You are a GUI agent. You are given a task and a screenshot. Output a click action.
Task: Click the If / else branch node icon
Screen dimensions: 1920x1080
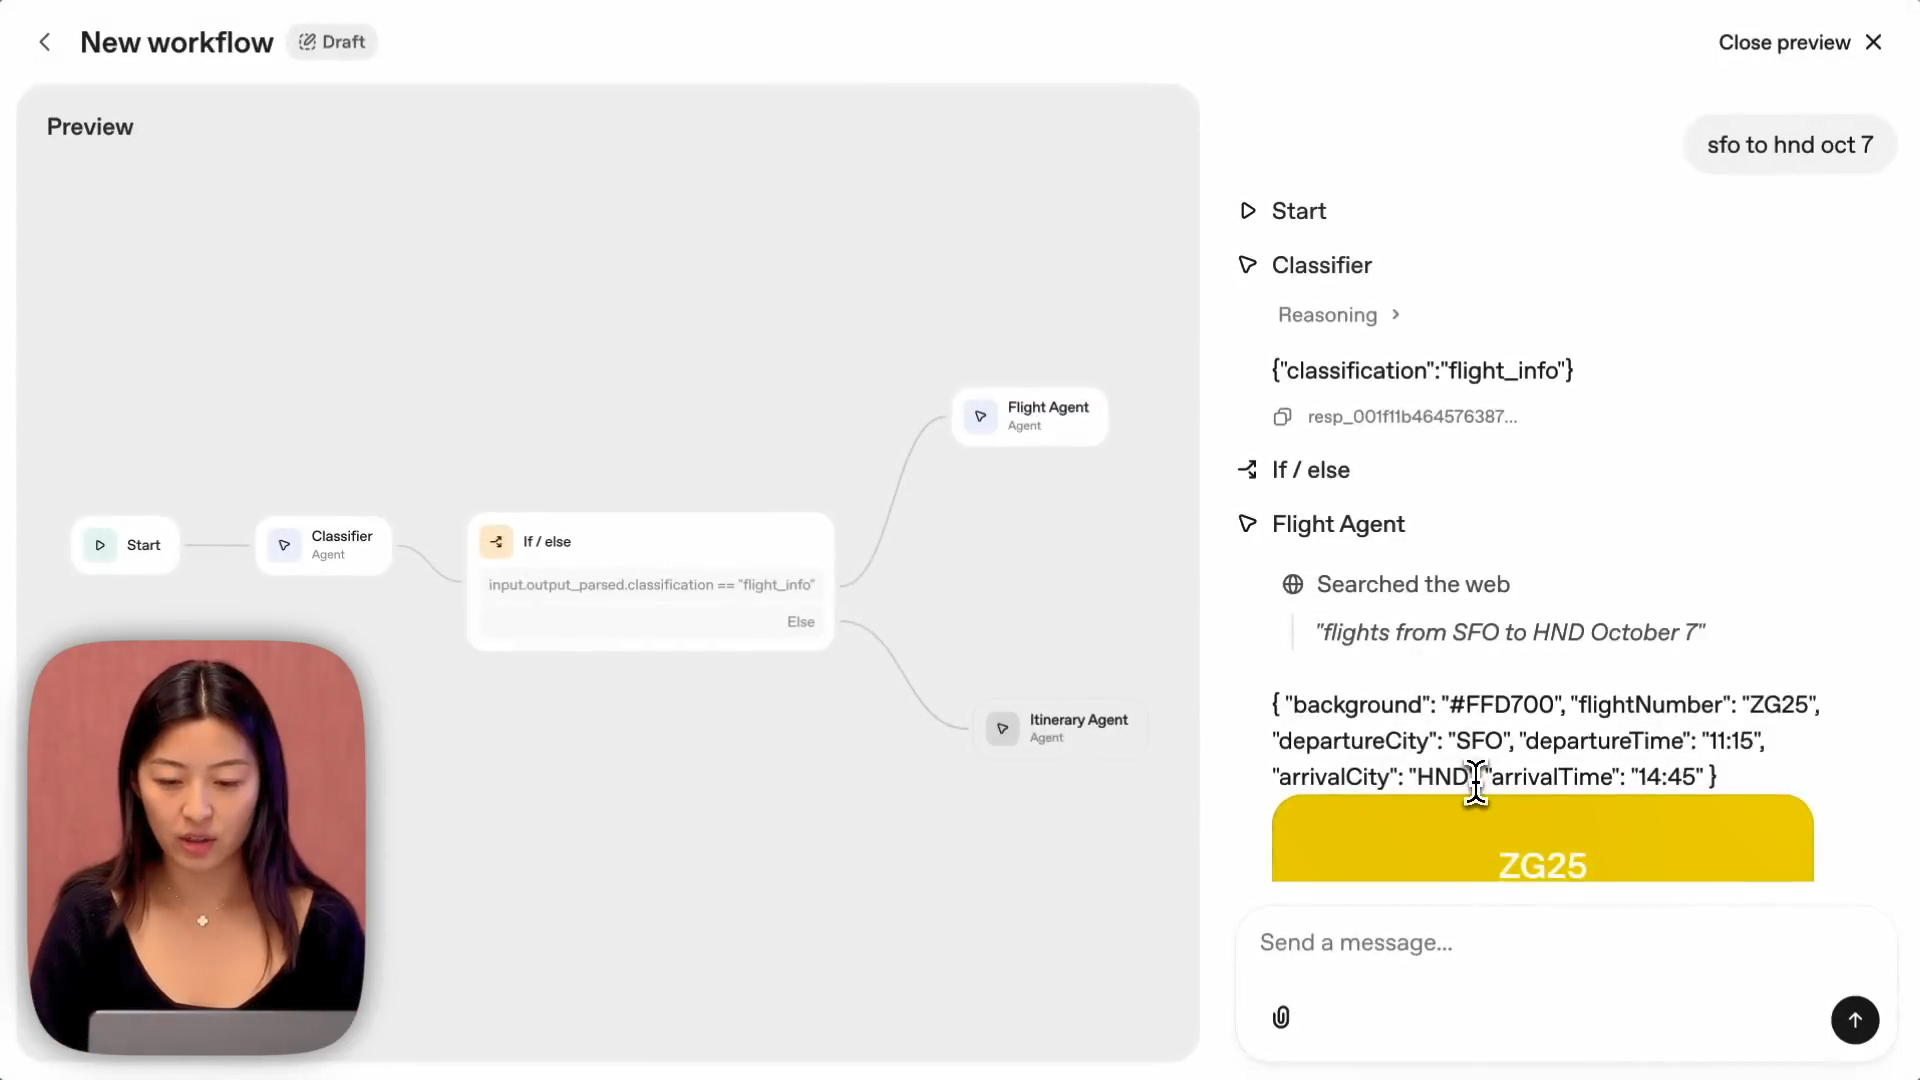click(x=496, y=541)
